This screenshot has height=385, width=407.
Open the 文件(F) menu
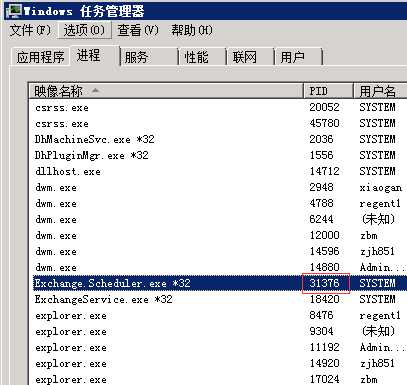click(30, 31)
